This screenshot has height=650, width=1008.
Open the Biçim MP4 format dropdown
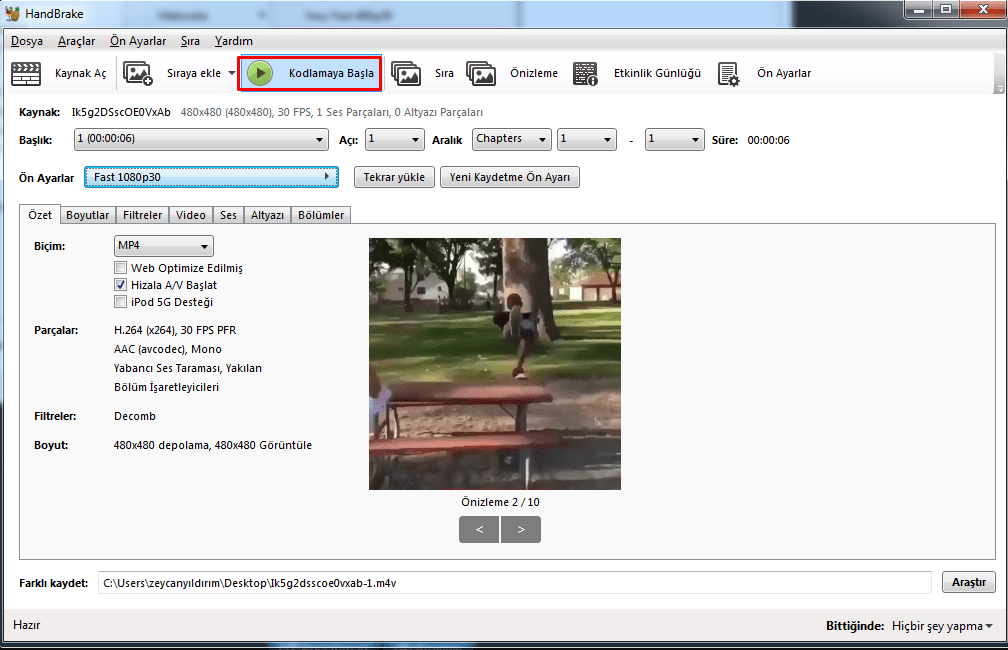coord(164,246)
